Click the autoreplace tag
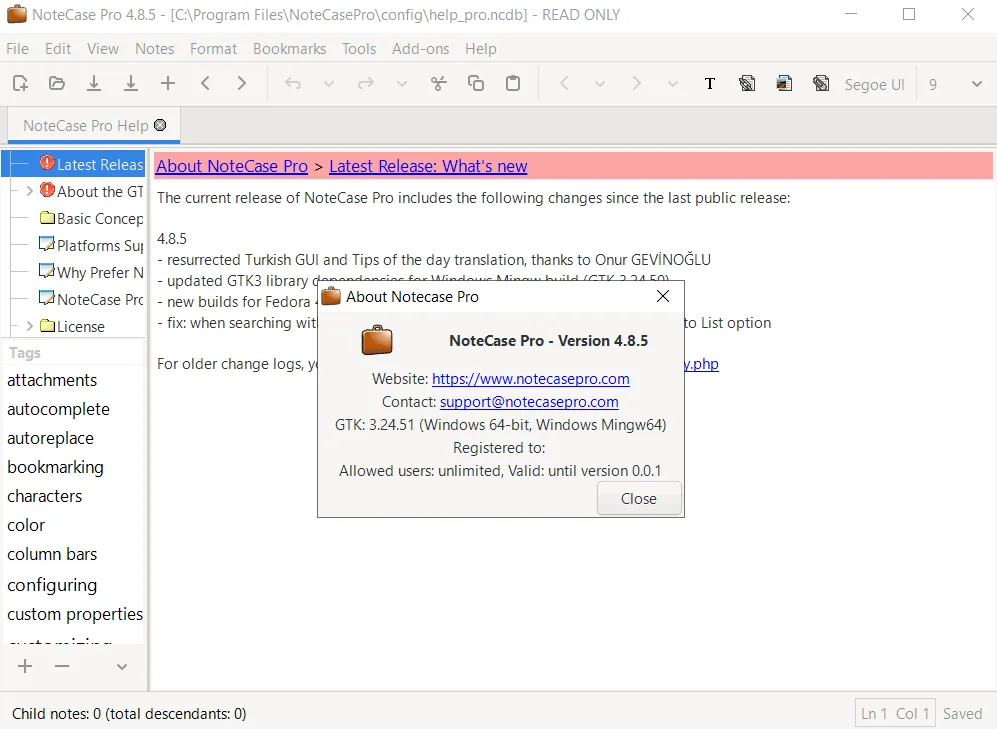The height and width of the screenshot is (729, 997). point(50,439)
